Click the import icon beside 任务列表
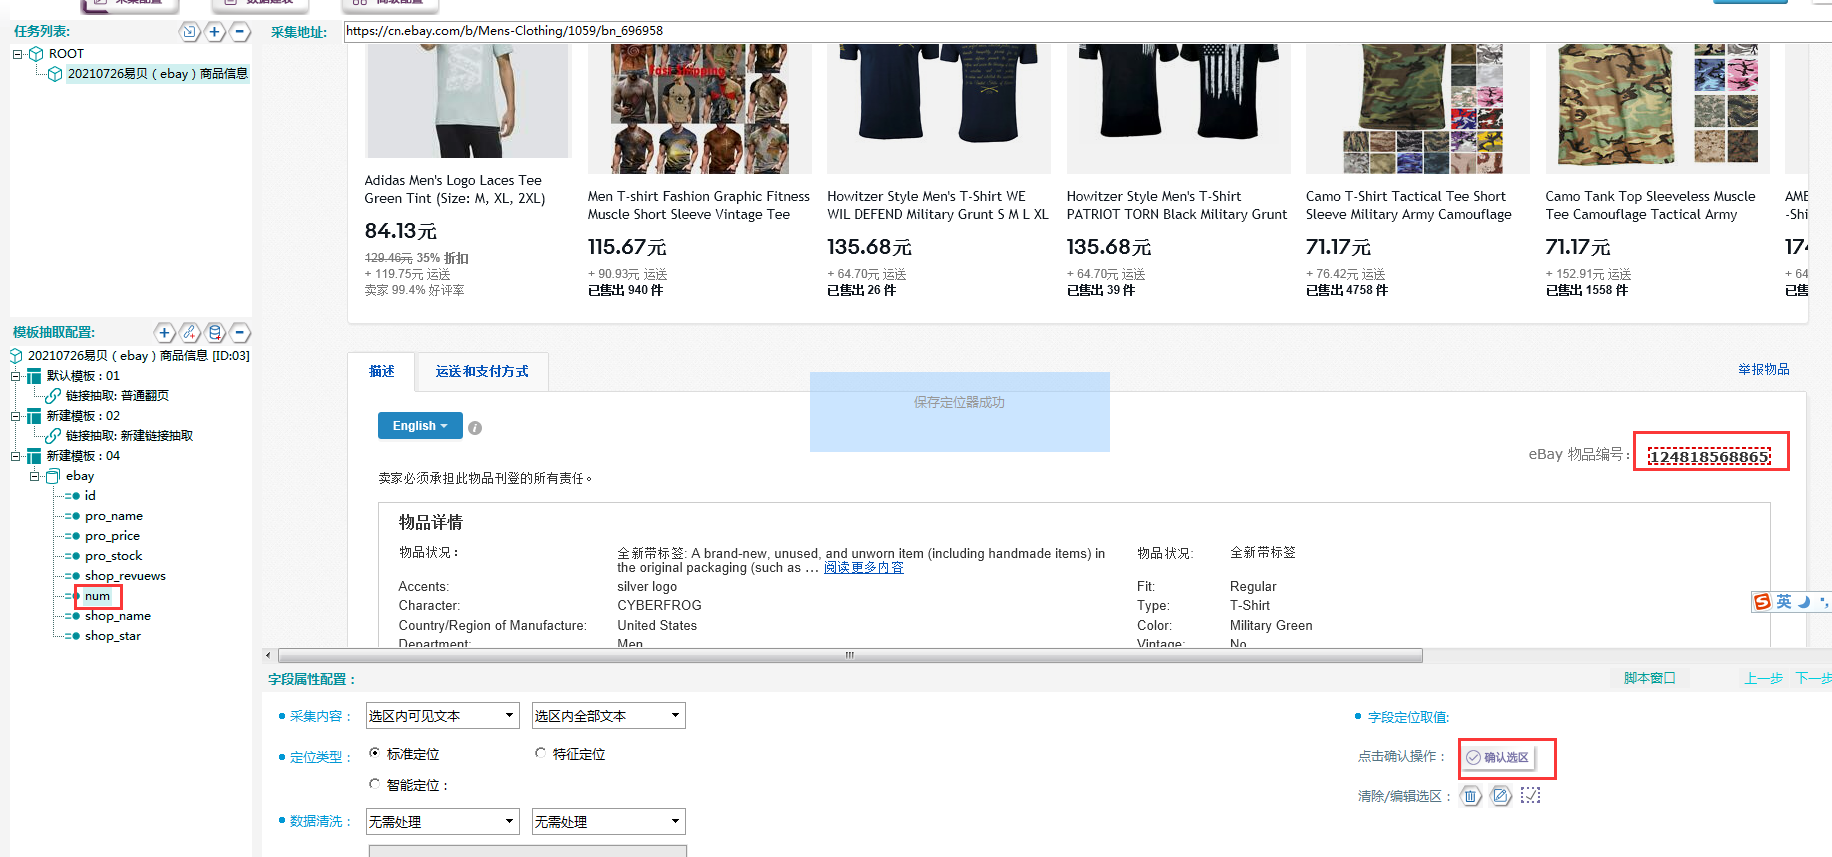This screenshot has width=1832, height=857. click(x=189, y=32)
